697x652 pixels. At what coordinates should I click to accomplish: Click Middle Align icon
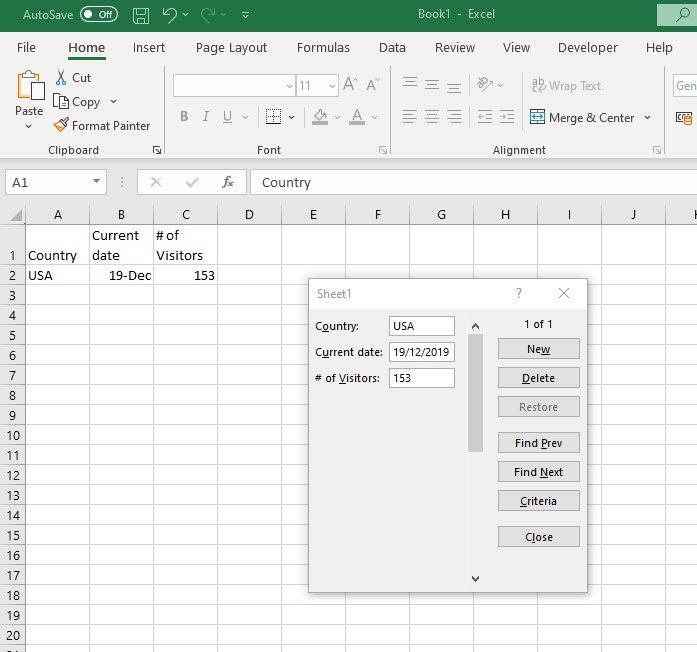432,84
